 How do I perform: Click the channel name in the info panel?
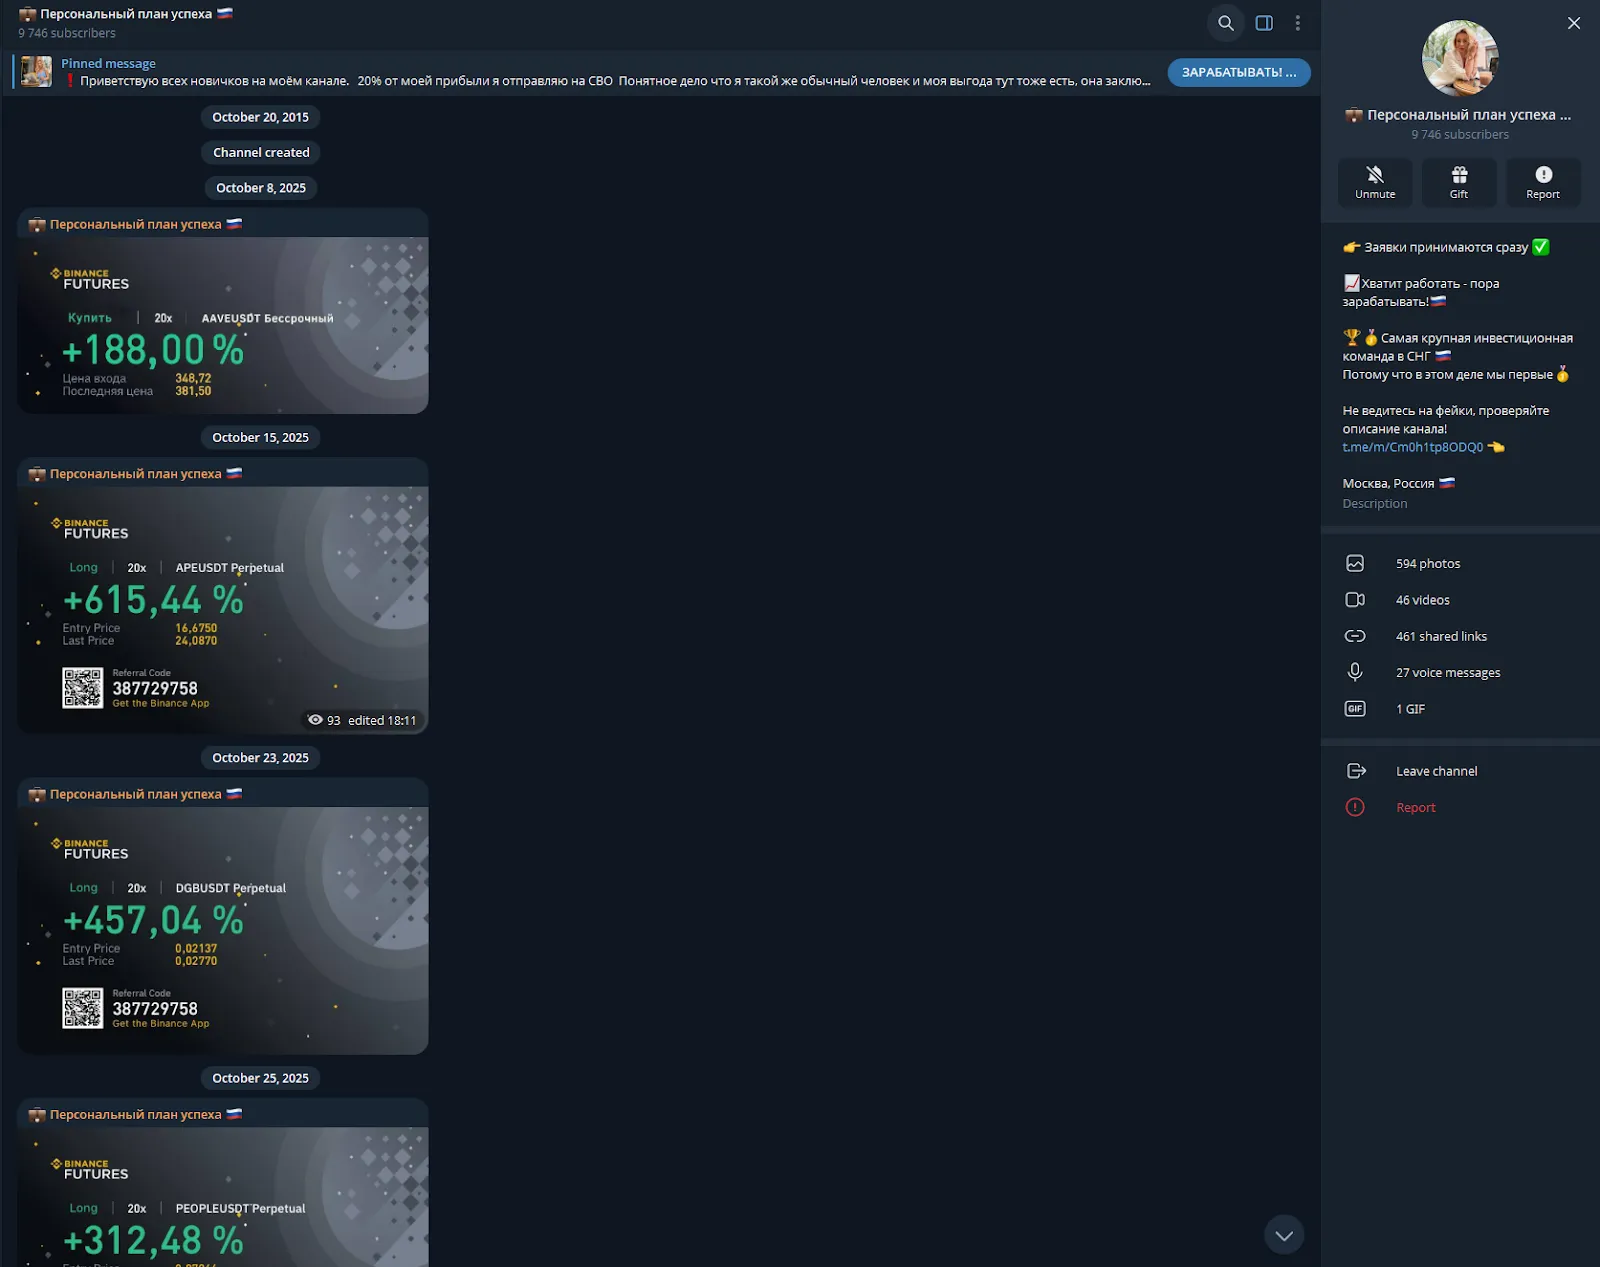point(1459,115)
